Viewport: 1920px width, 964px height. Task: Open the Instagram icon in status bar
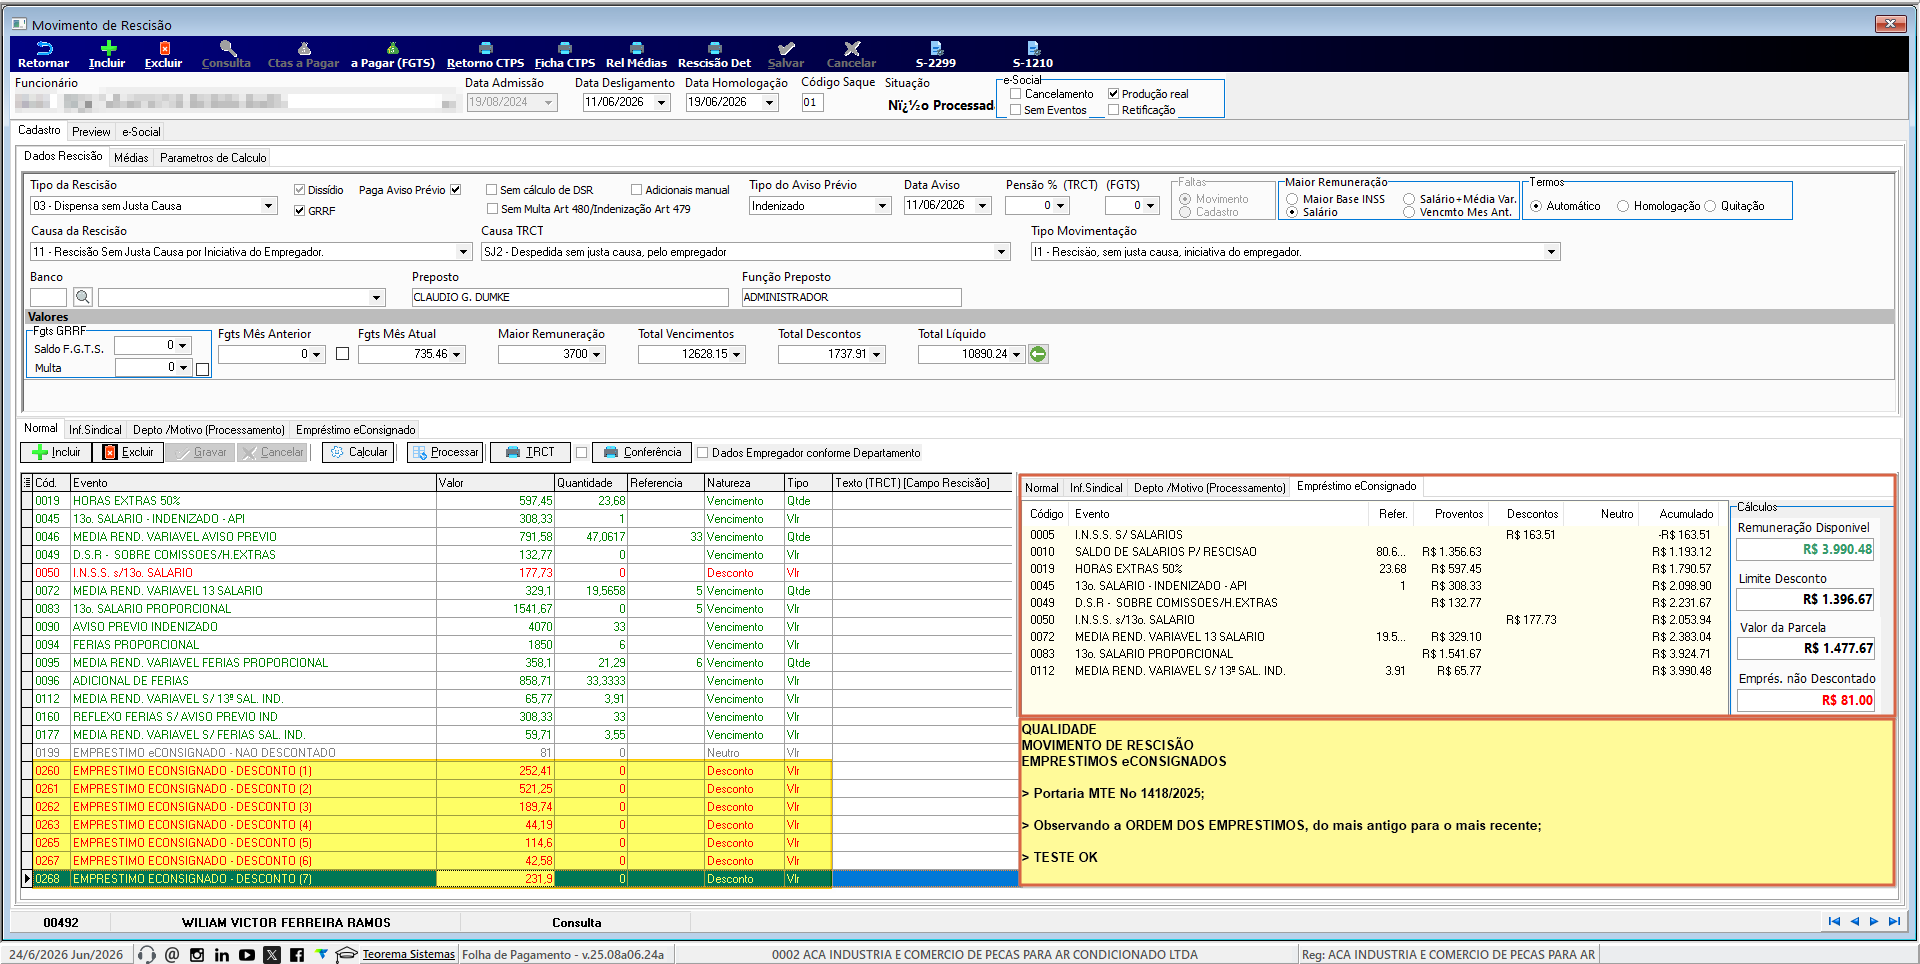tap(197, 955)
